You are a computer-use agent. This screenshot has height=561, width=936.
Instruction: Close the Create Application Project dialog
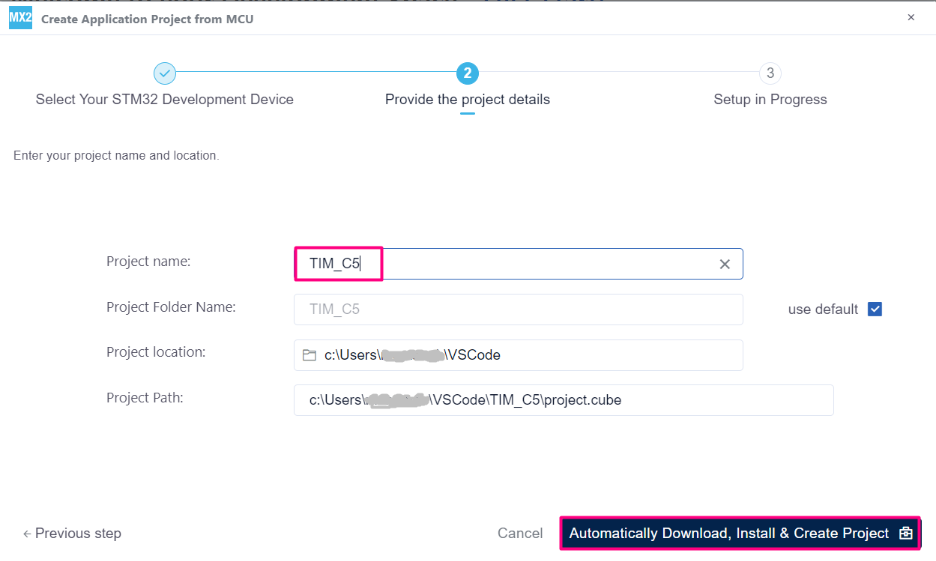pos(911,17)
